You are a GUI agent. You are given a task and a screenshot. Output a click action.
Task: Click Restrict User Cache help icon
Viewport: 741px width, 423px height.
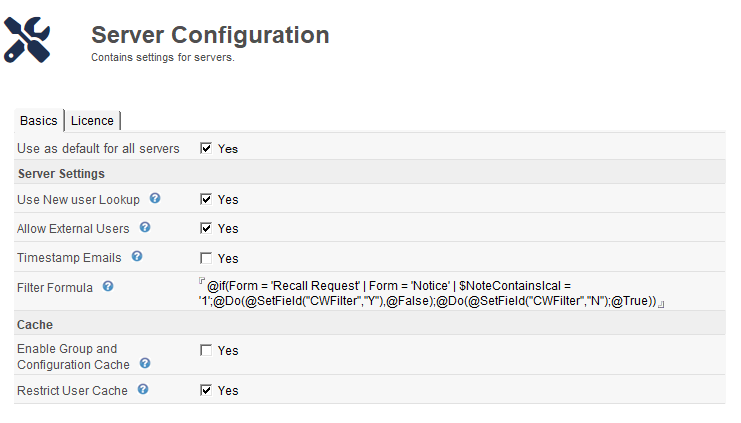pyautogui.click(x=143, y=389)
